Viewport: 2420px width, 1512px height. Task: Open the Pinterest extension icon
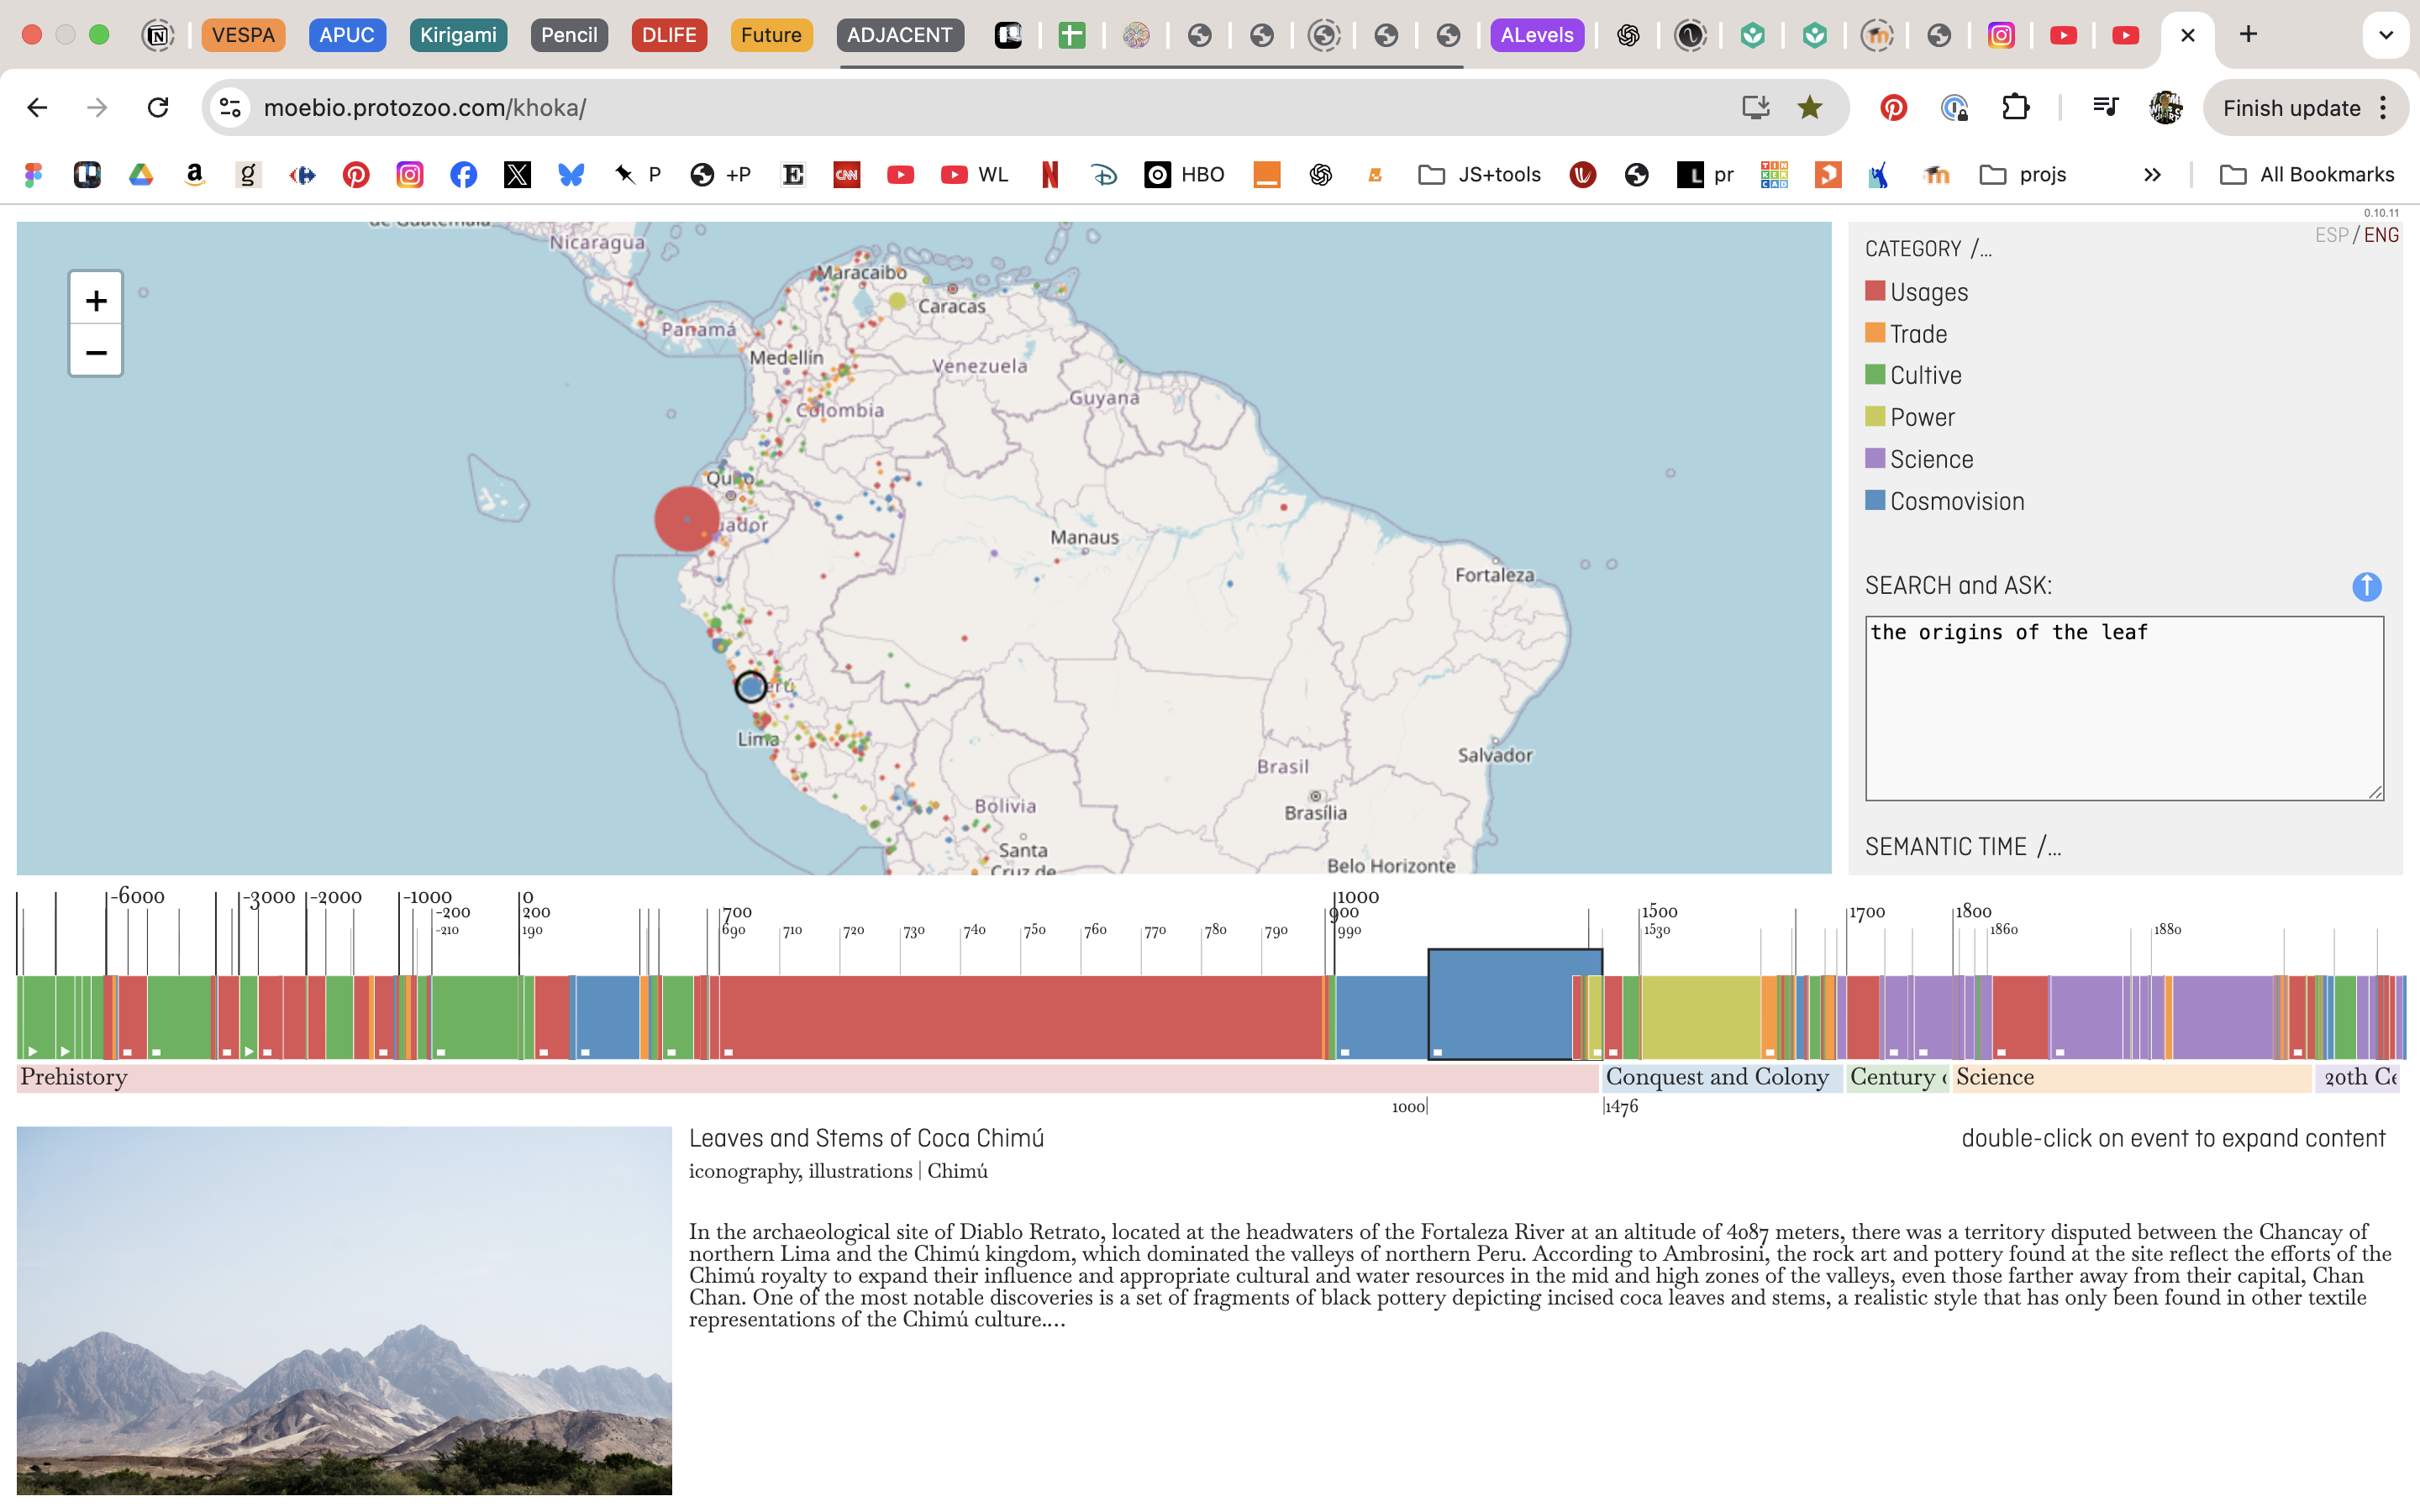1893,108
